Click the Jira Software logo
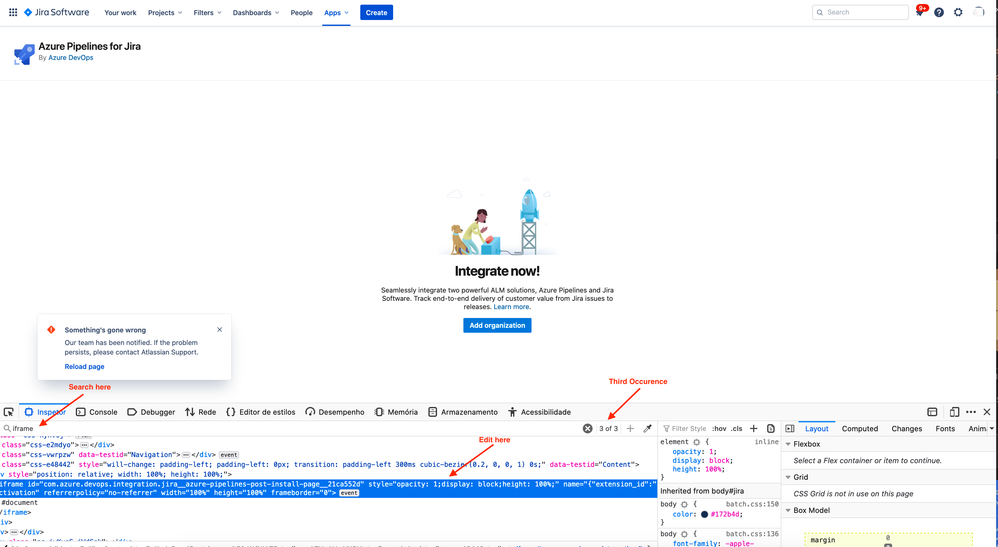The height and width of the screenshot is (547, 998). 57,12
